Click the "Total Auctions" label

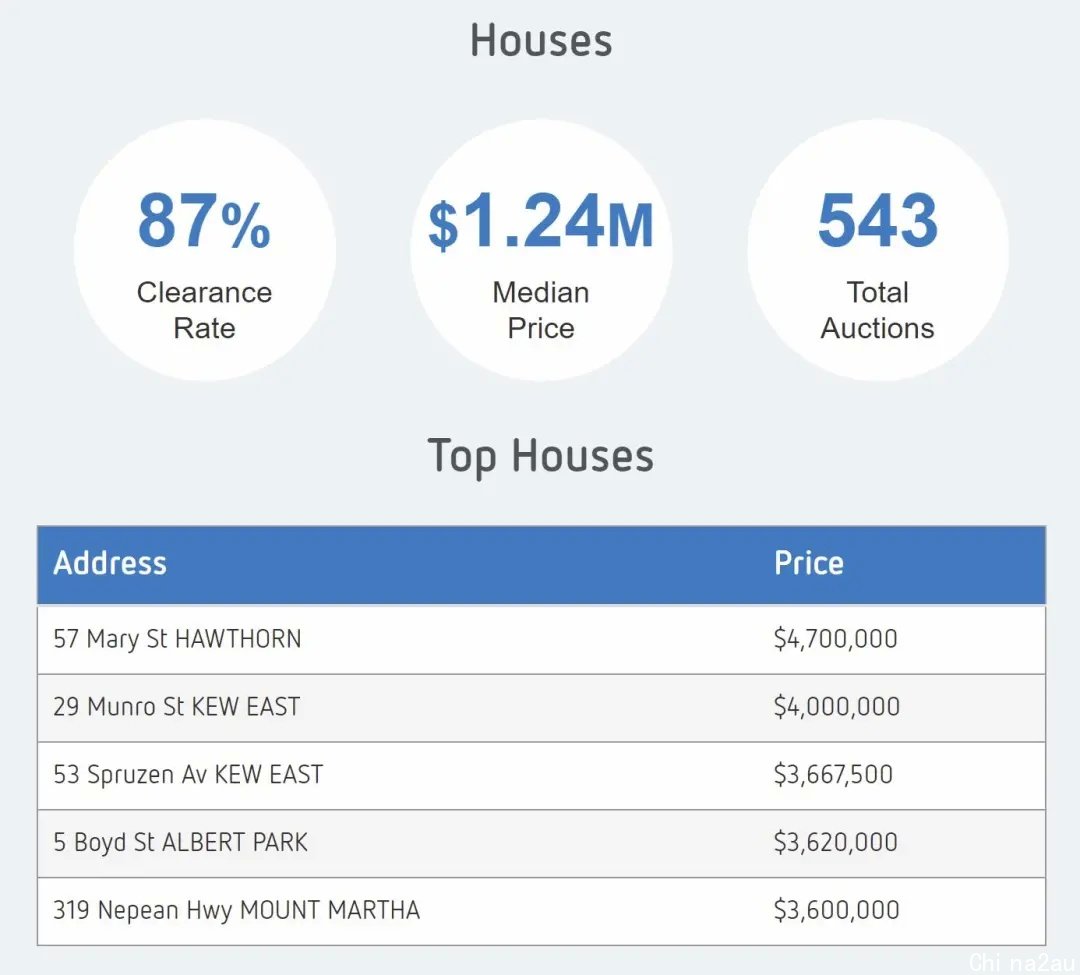878,310
